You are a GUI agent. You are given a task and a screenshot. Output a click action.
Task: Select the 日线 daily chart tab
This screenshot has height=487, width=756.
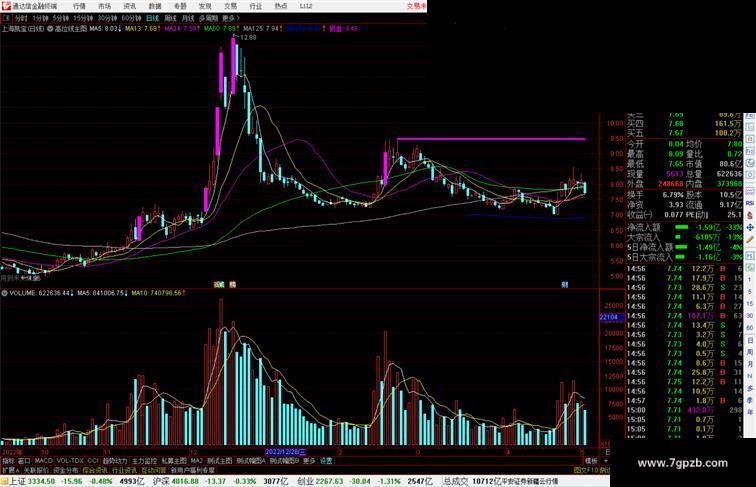coord(152,18)
